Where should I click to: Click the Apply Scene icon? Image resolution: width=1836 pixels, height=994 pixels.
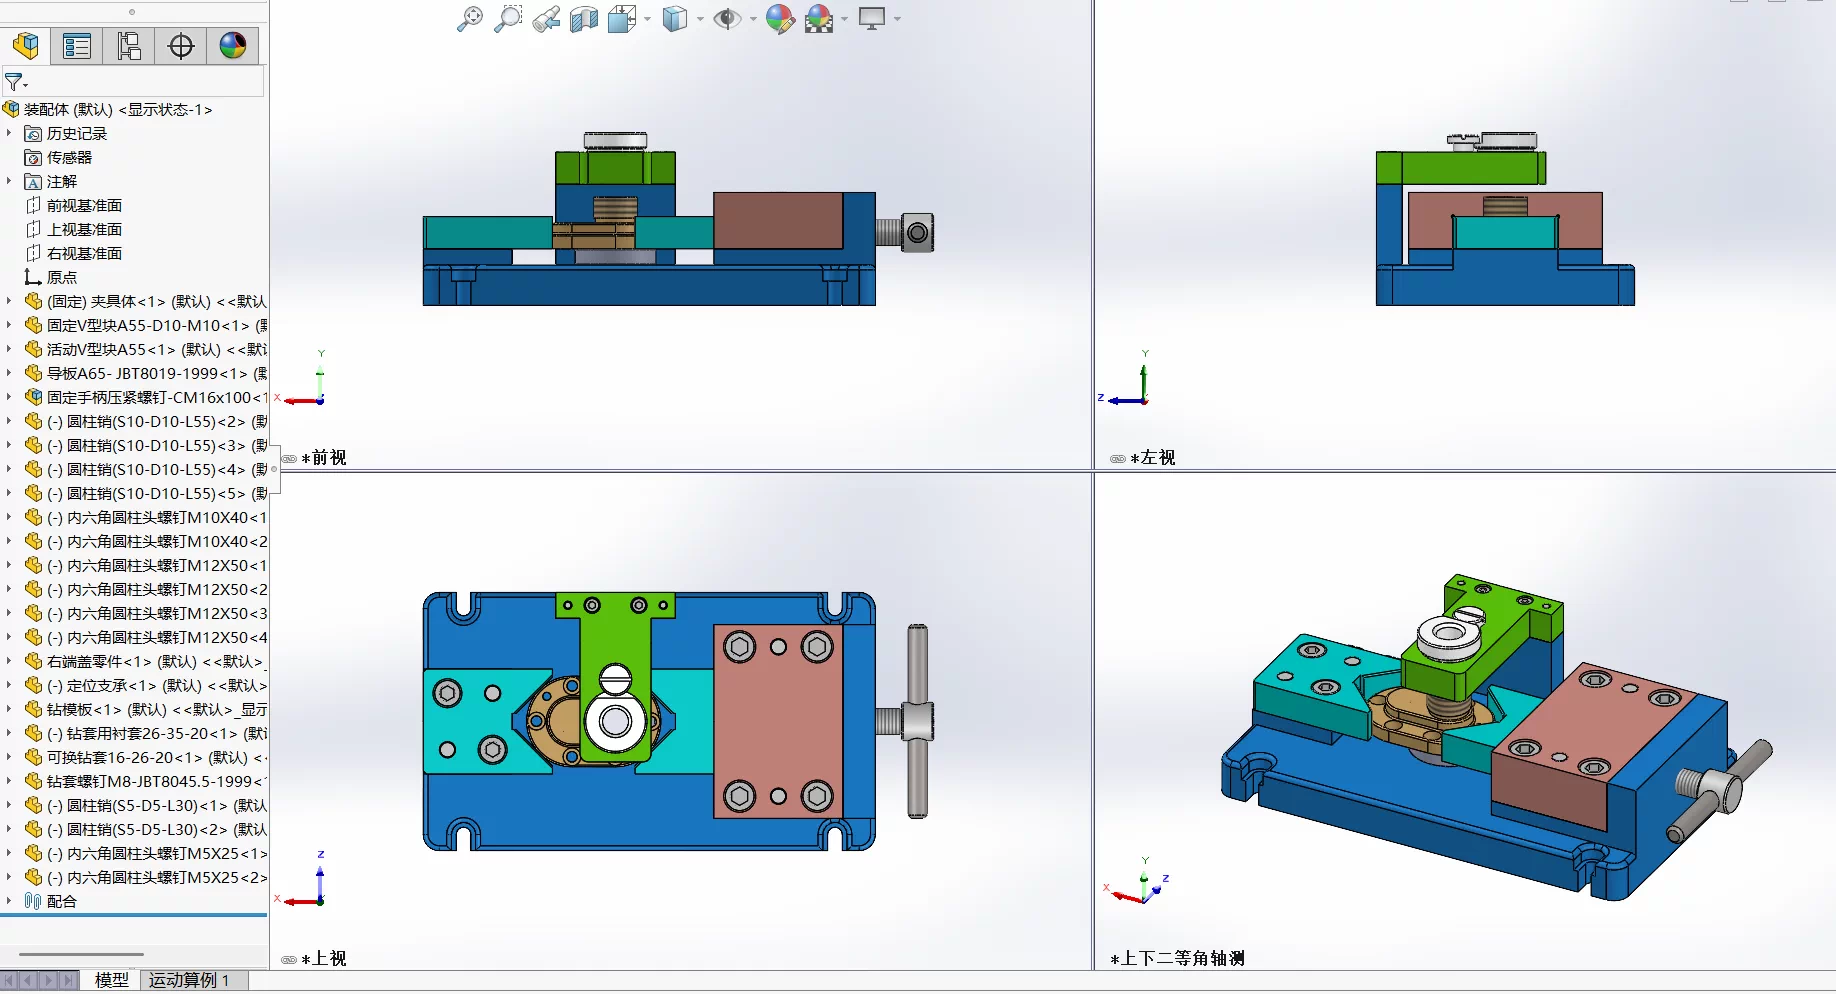(x=819, y=19)
